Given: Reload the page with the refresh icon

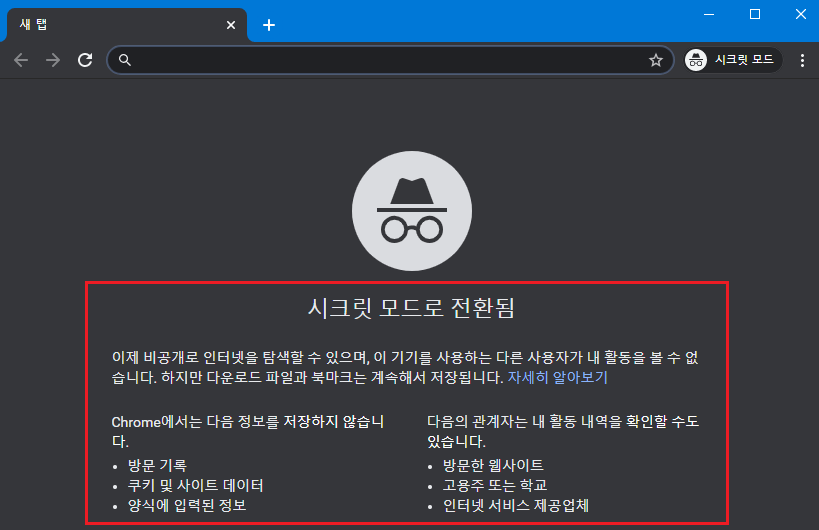Looking at the screenshot, I should pos(85,60).
